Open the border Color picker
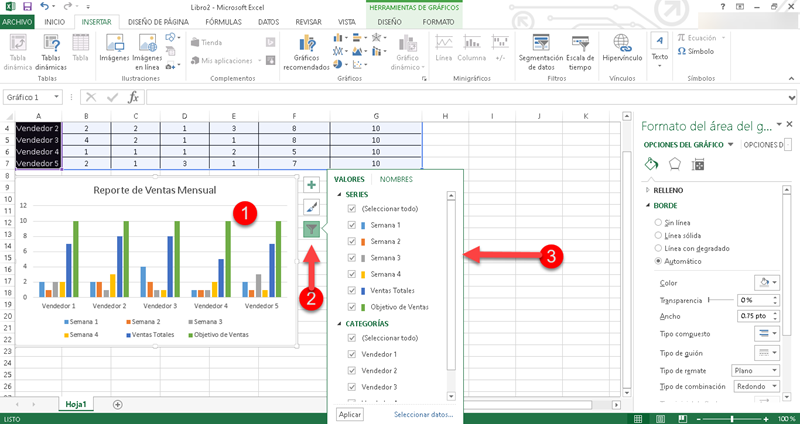Image resolution: width=800 pixels, height=425 pixels. pyautogui.click(x=767, y=282)
